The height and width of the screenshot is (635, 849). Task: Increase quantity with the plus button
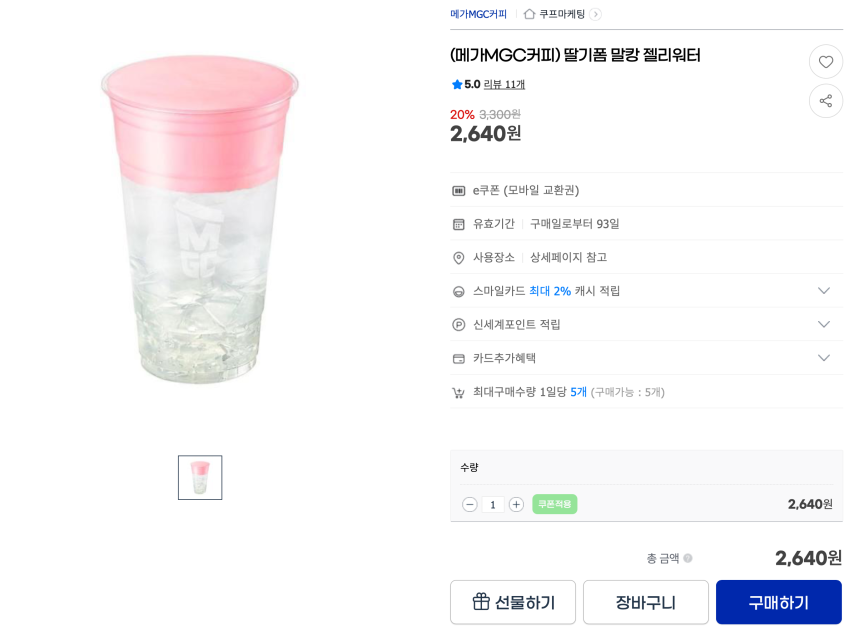[516, 505]
